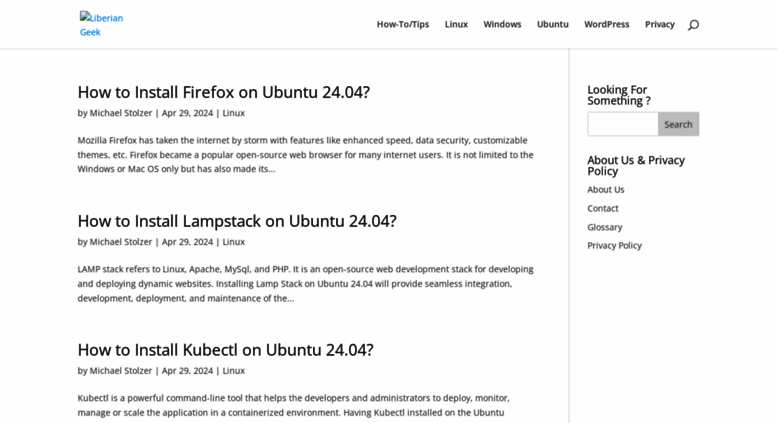Visit the WordPress menu item
The height and width of the screenshot is (423, 777).
(x=607, y=24)
